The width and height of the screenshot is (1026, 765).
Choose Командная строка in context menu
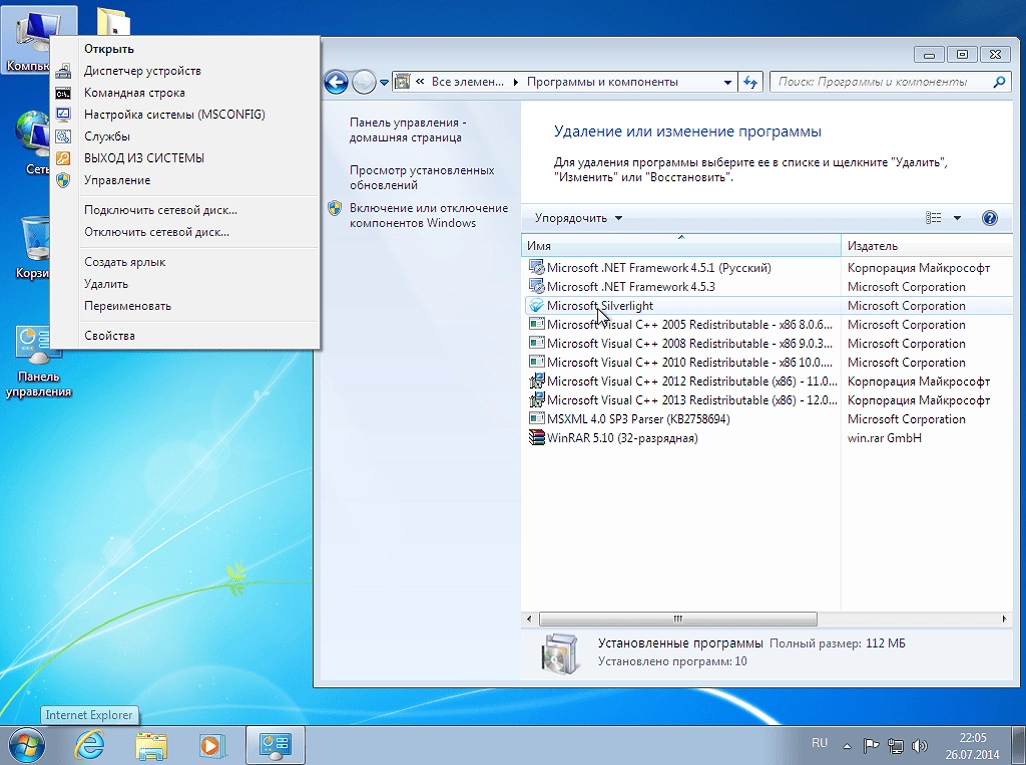point(185,93)
